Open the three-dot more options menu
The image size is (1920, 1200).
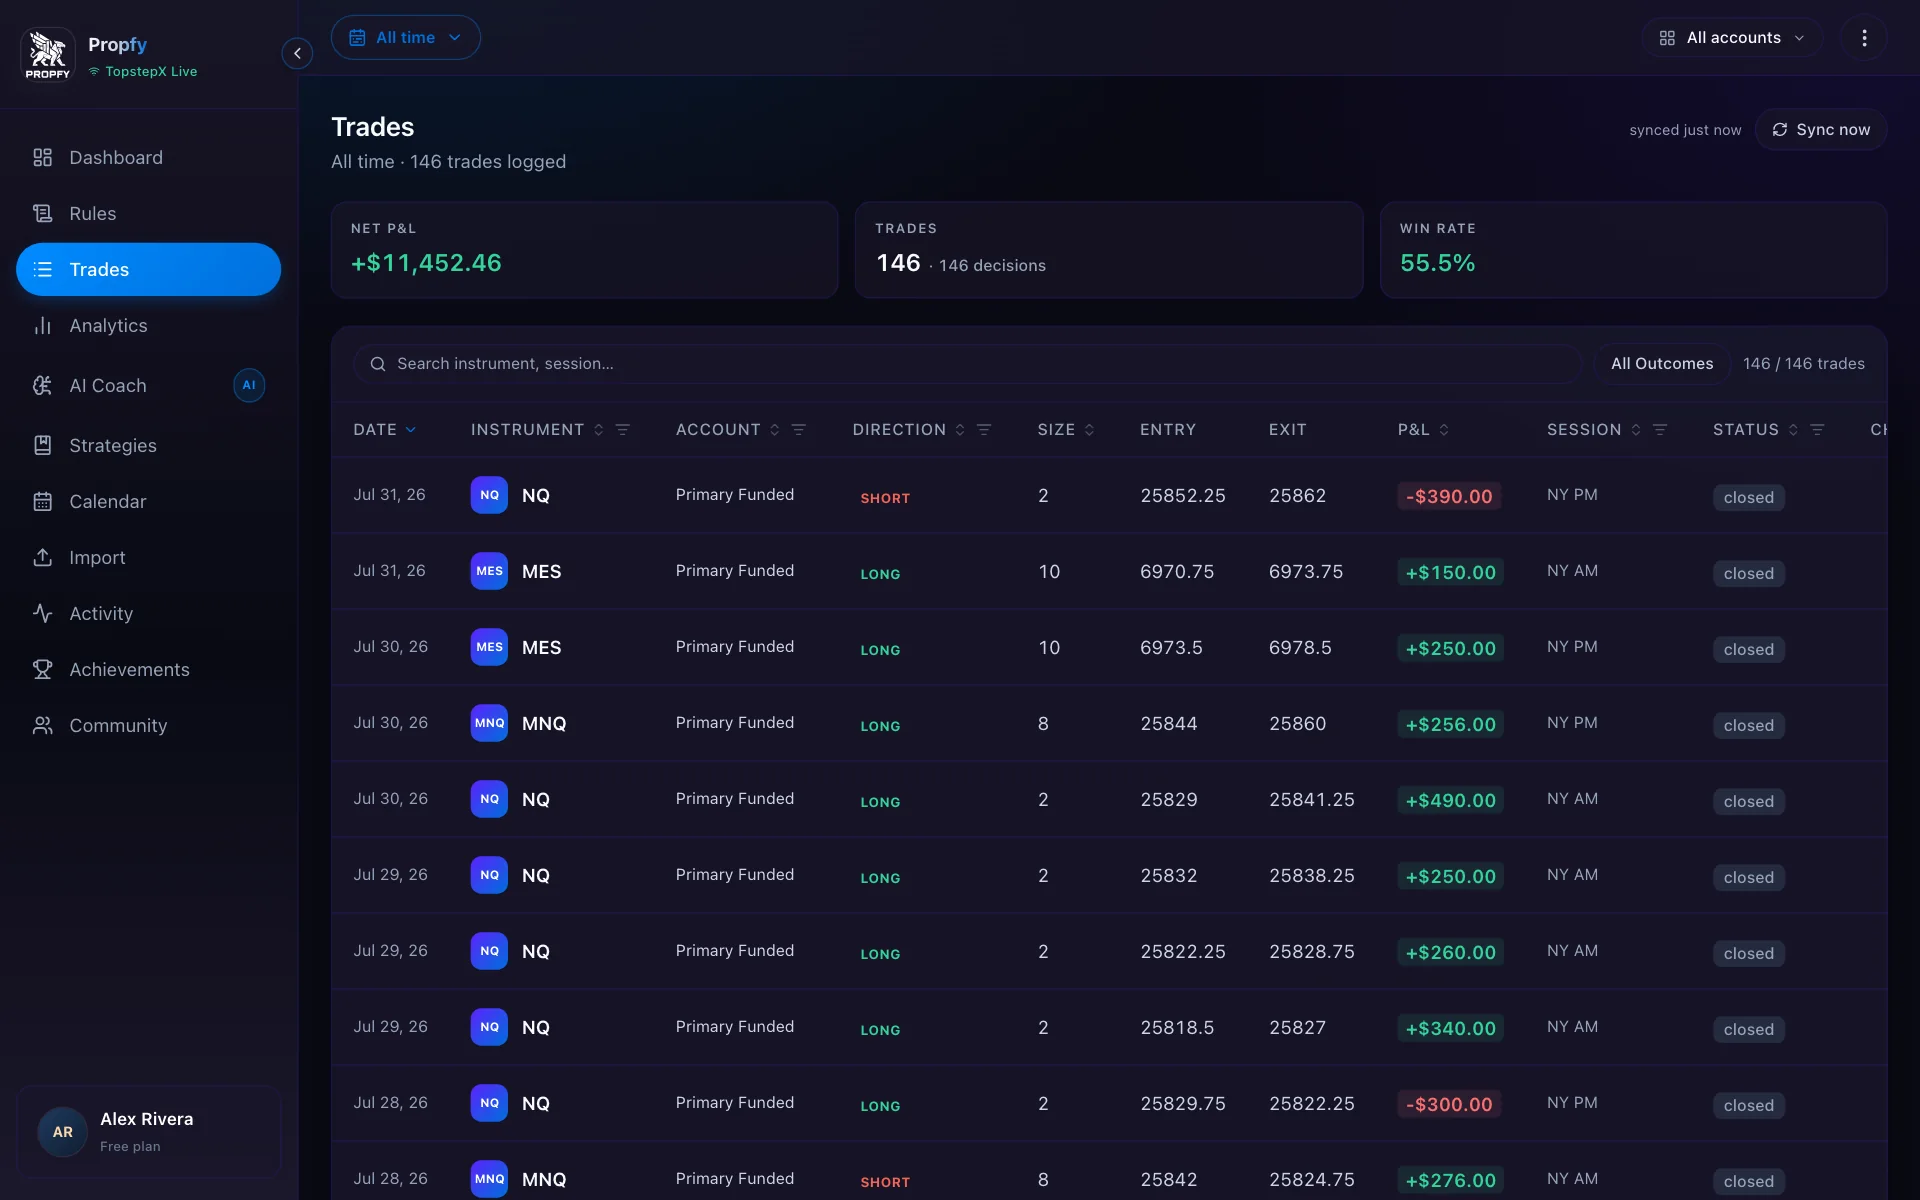1864,38
